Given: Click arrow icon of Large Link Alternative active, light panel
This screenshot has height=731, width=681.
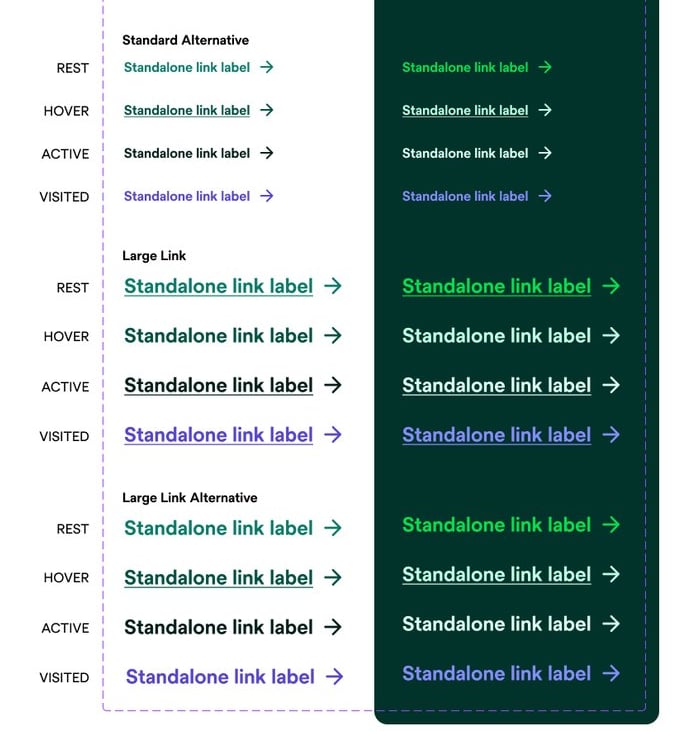Looking at the screenshot, I should 333,627.
